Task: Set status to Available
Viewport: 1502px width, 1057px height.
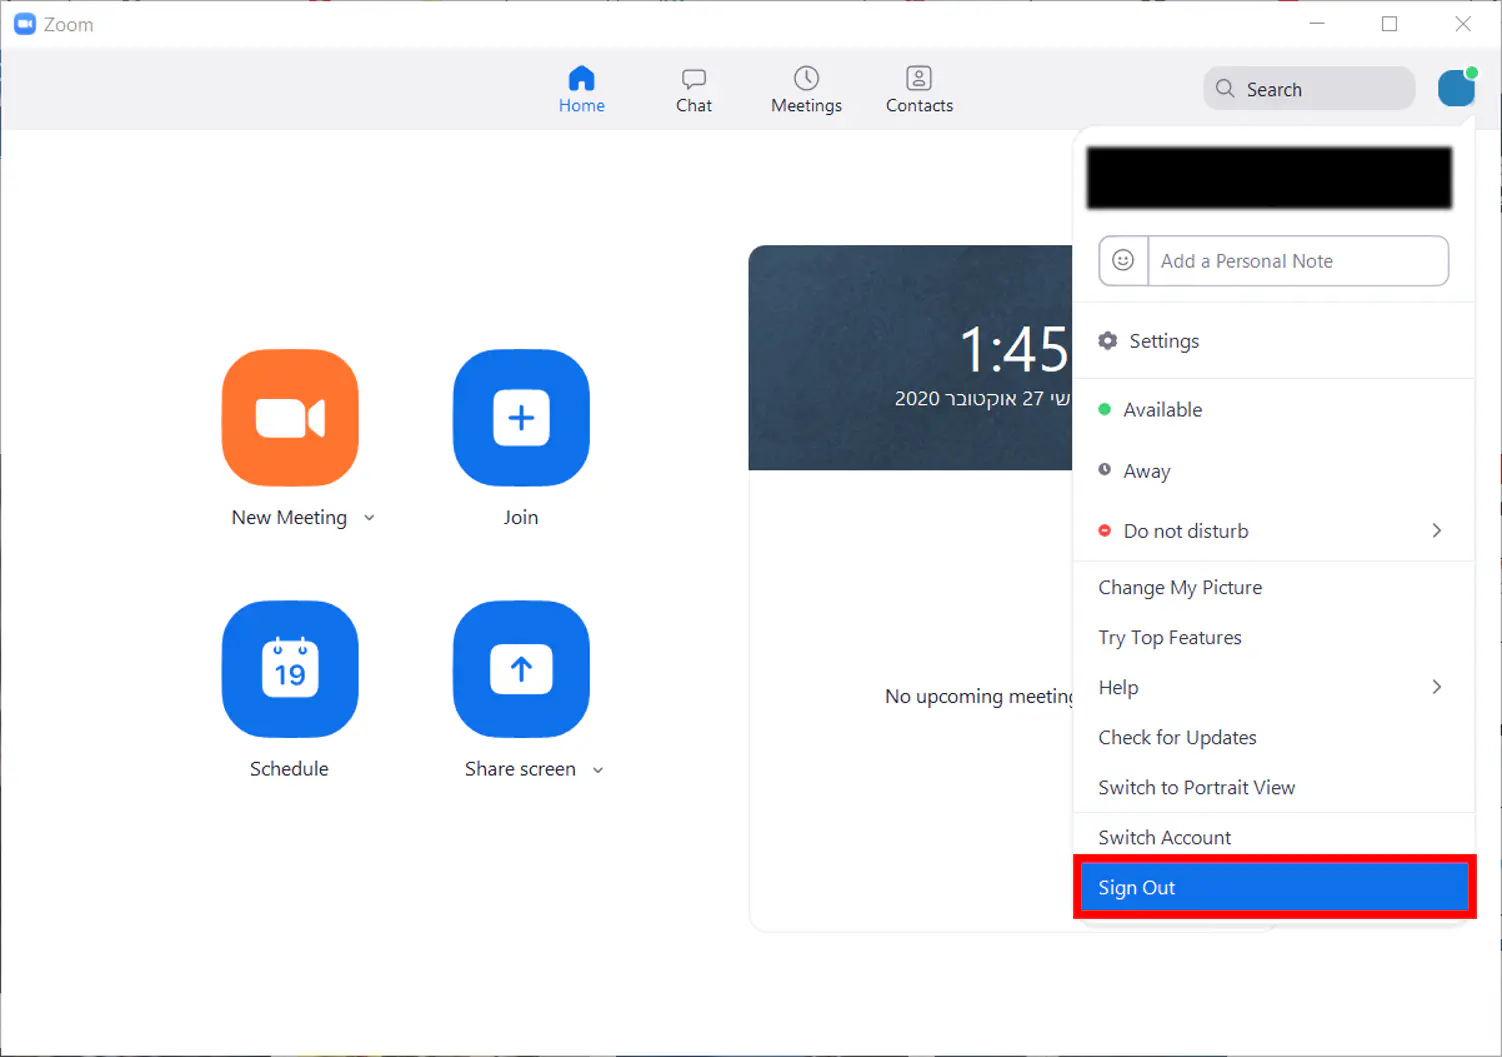Action: 1162,410
